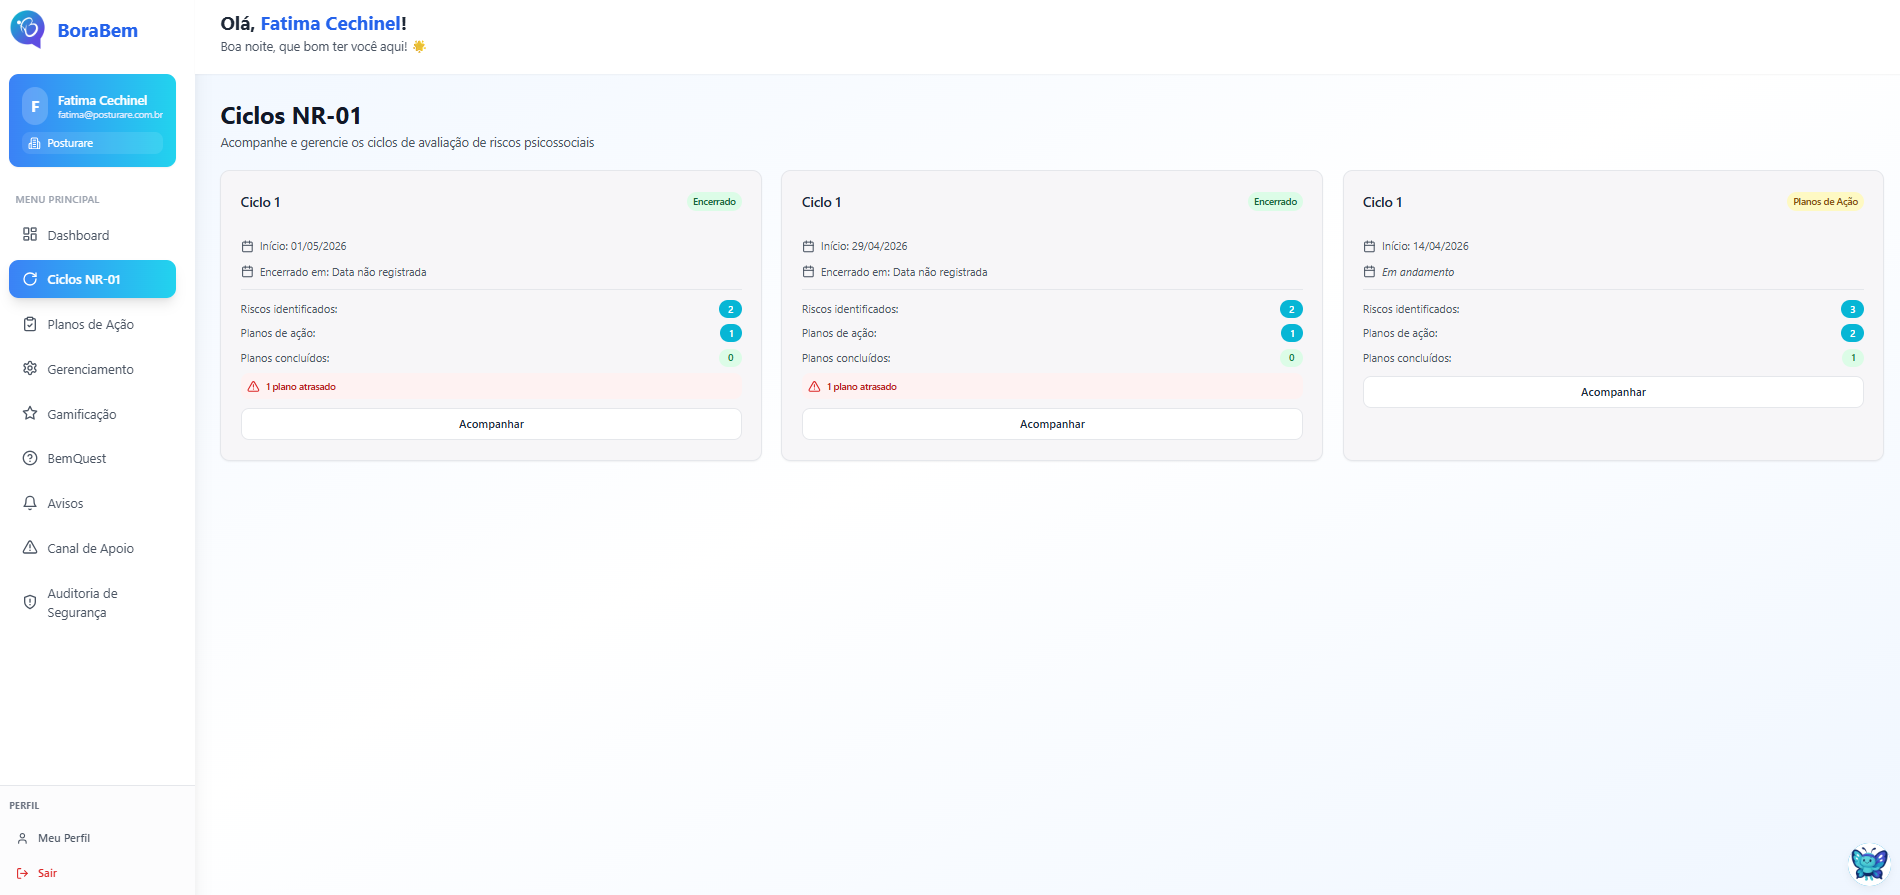Click Planos de ação count 2 badge

[1852, 333]
